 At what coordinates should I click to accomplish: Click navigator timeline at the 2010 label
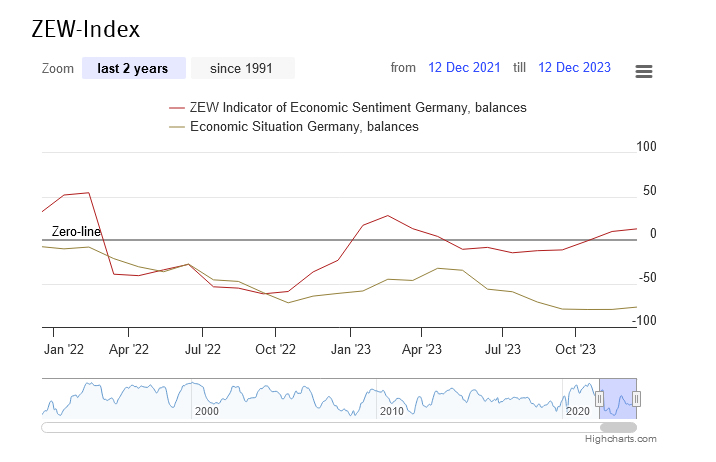pos(391,411)
